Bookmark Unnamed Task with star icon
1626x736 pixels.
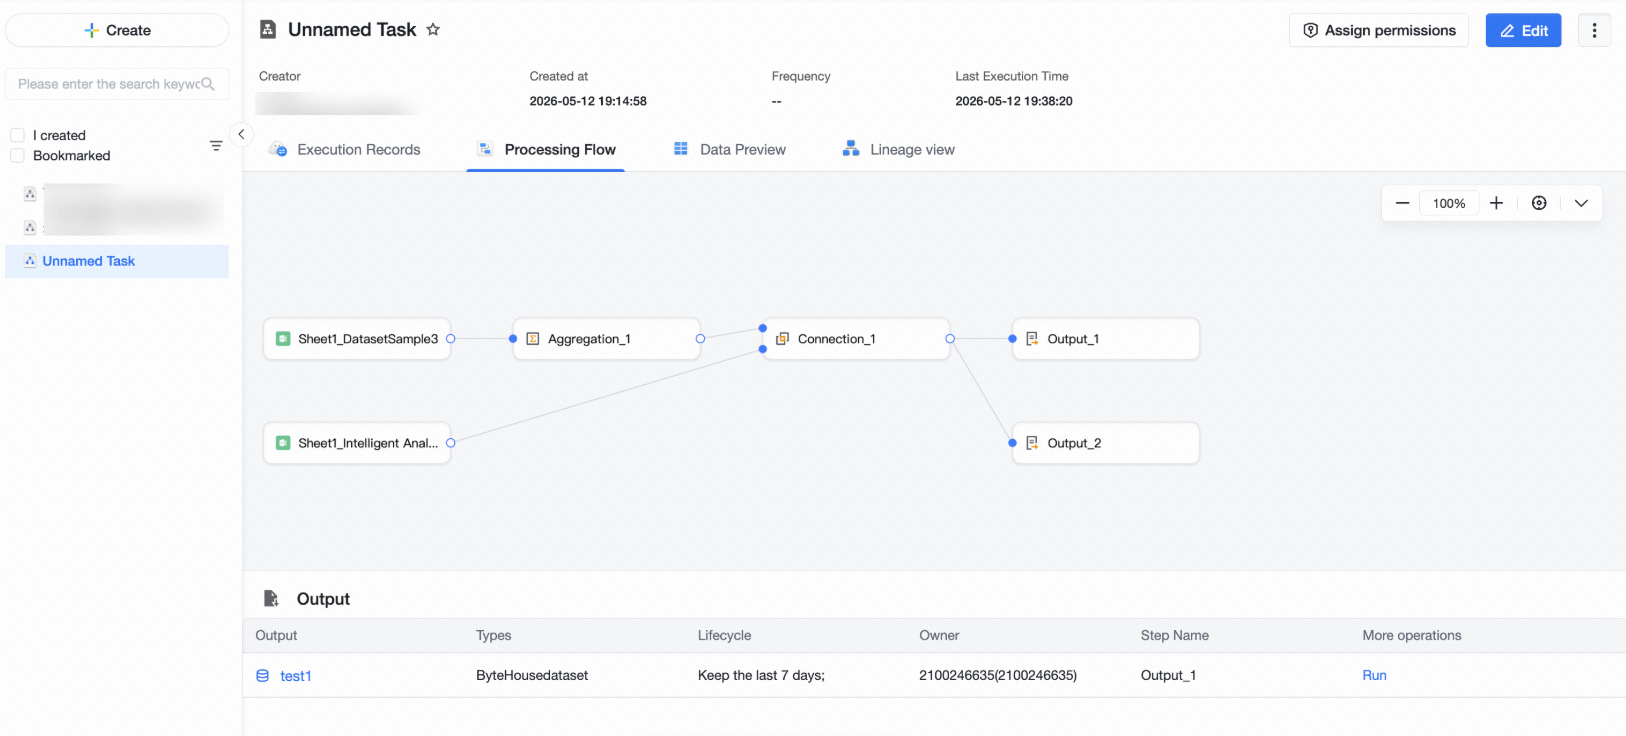click(433, 30)
